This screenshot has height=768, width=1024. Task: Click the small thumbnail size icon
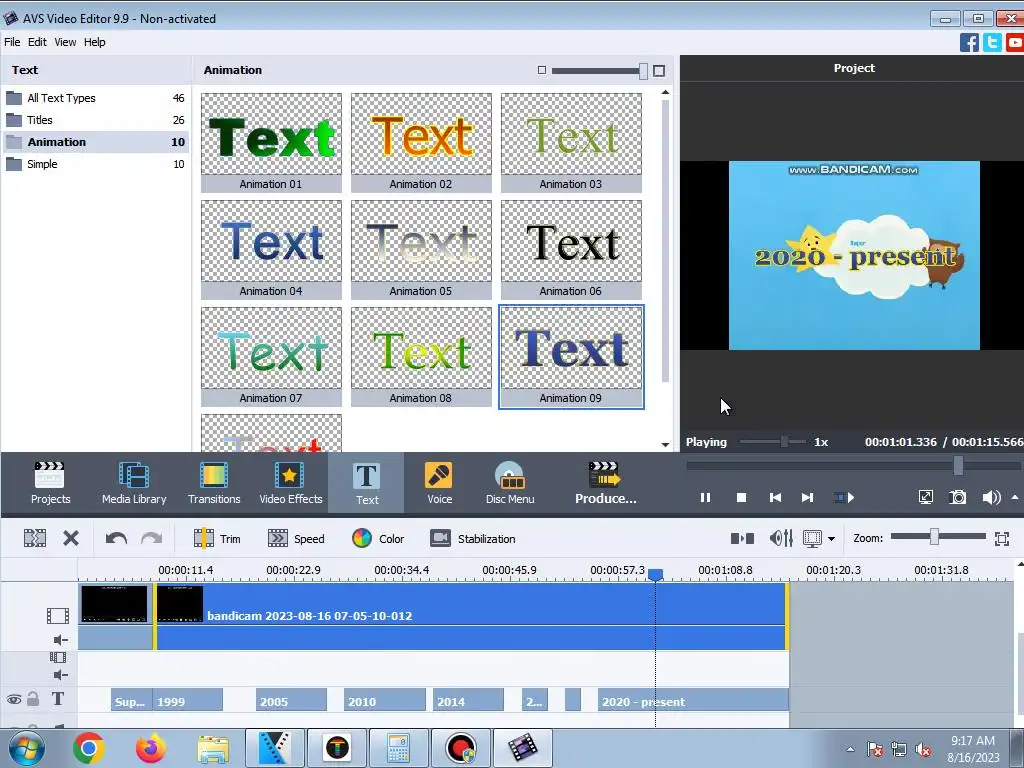[541, 70]
